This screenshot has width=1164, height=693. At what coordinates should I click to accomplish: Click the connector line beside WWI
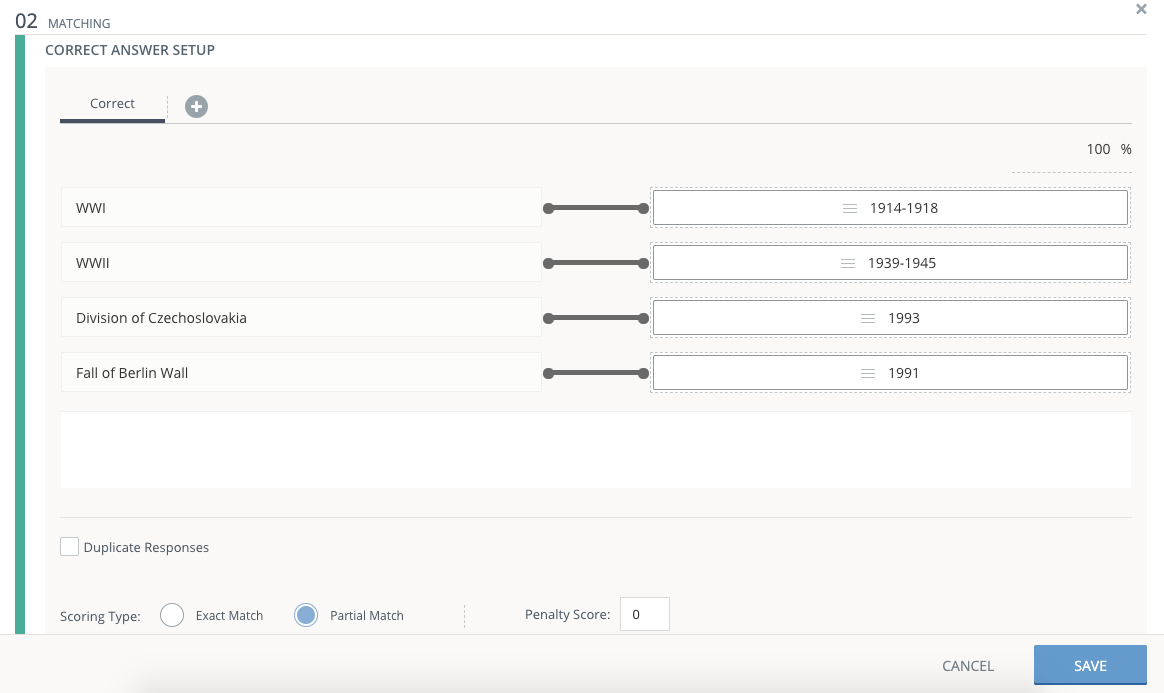596,209
